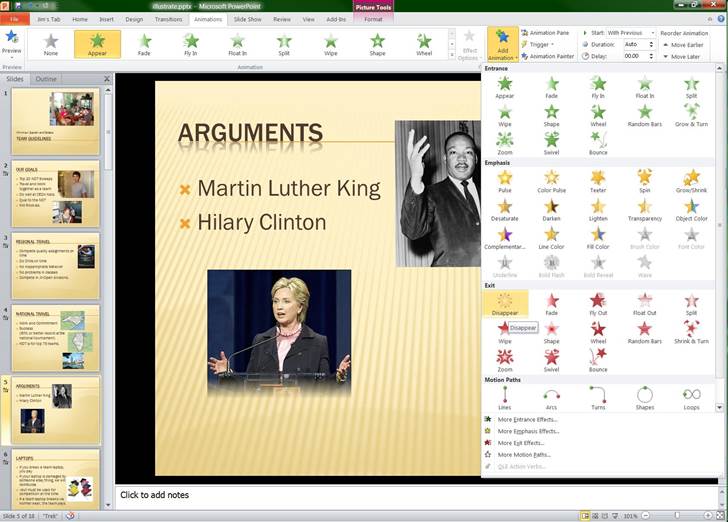
Task: Select slide 1 thumbnail
Action: click(56, 122)
